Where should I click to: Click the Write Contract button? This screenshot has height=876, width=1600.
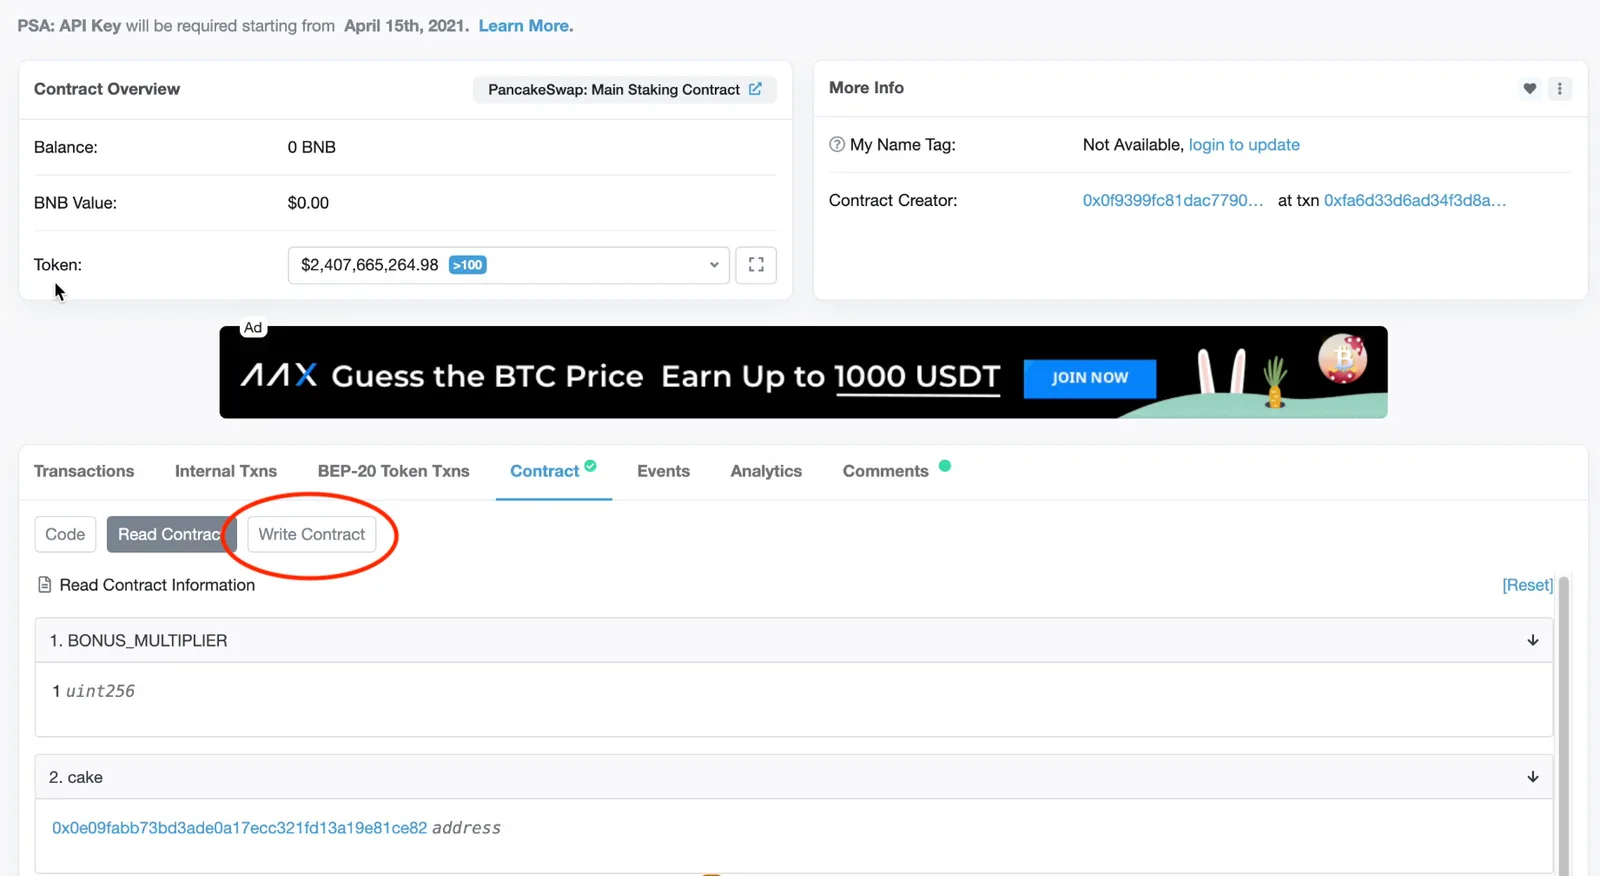(x=312, y=534)
